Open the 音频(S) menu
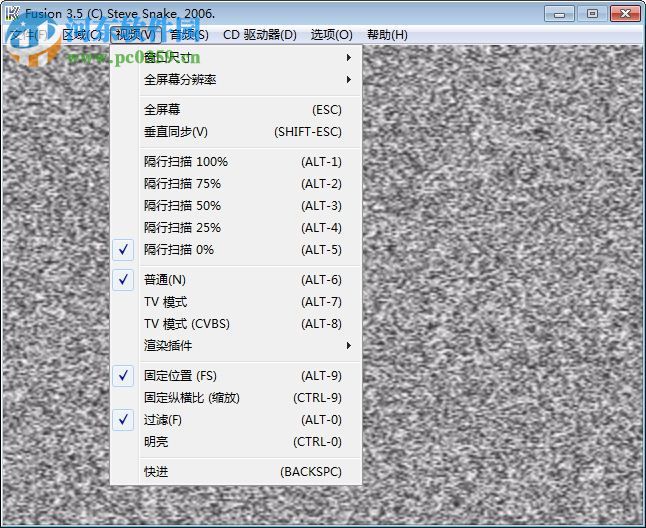 coord(189,35)
